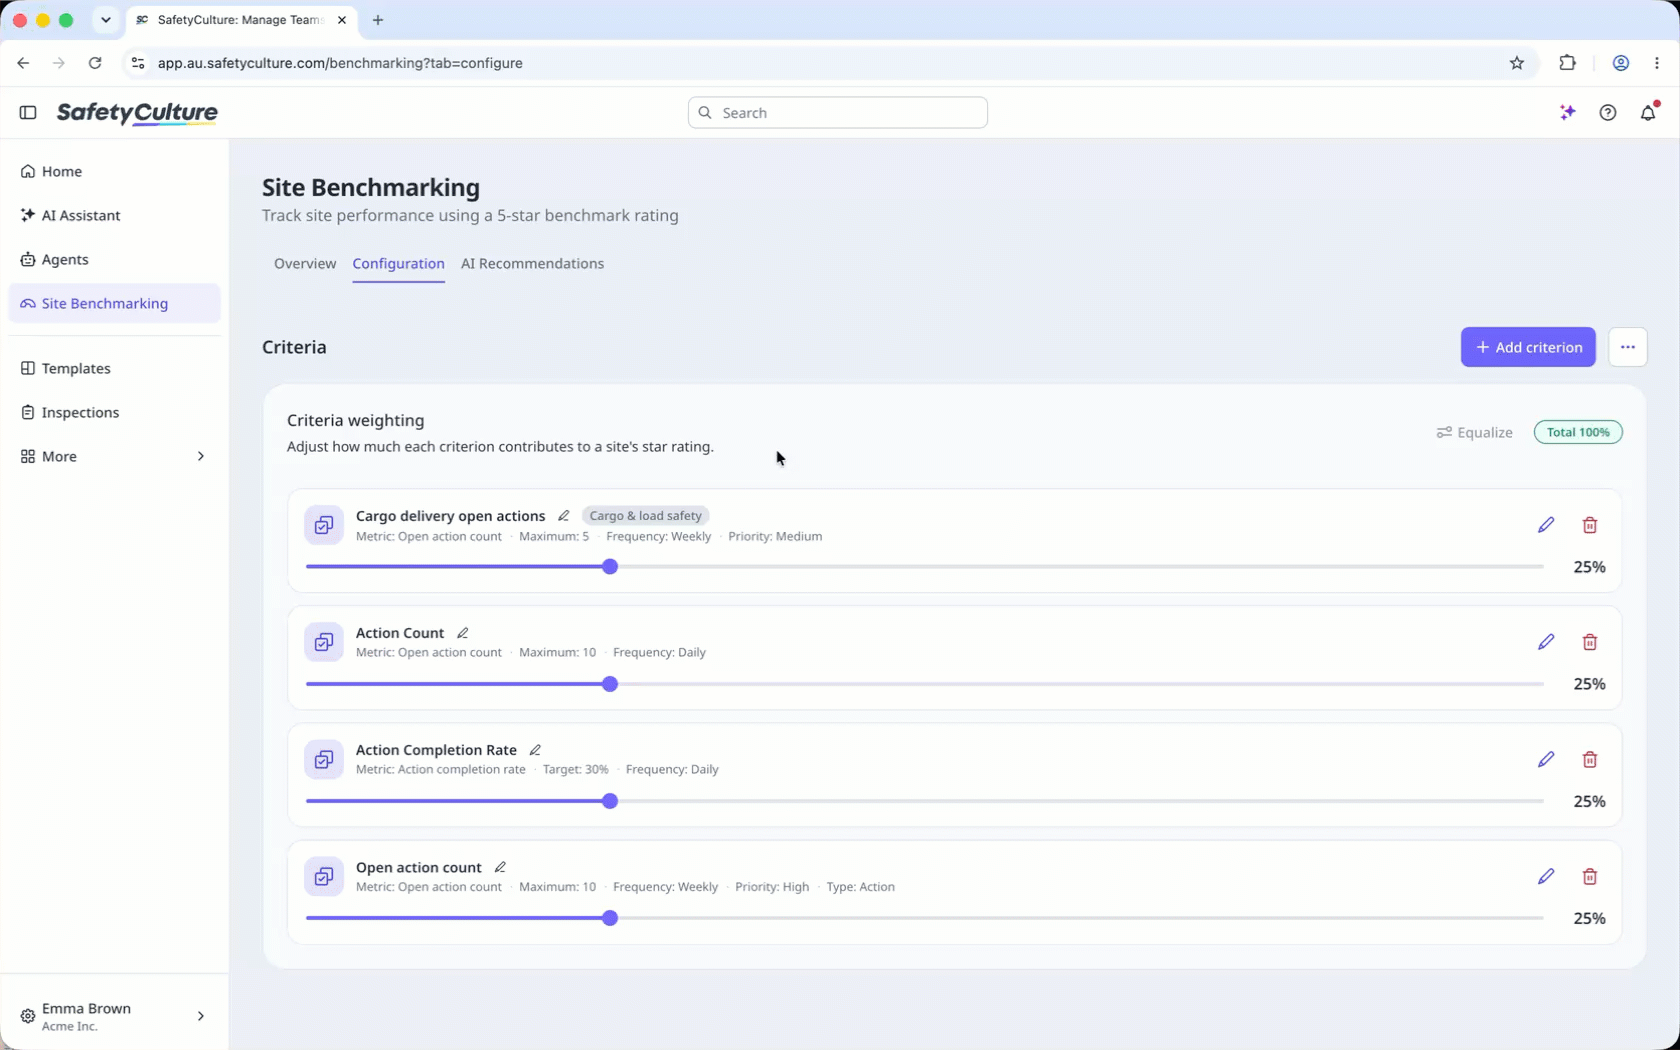Open Chrome's three-dot menu
Screen dimensions: 1680x1050
pos(1657,63)
